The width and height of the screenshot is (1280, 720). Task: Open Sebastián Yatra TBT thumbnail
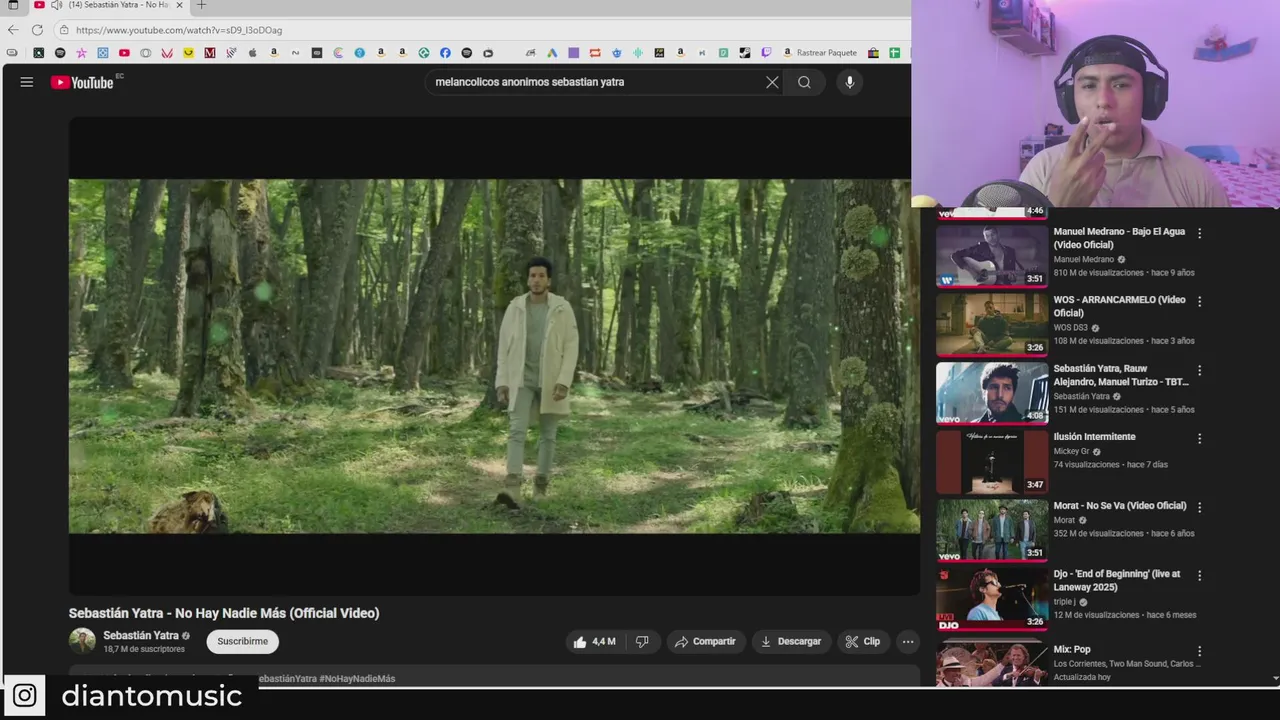coord(992,393)
